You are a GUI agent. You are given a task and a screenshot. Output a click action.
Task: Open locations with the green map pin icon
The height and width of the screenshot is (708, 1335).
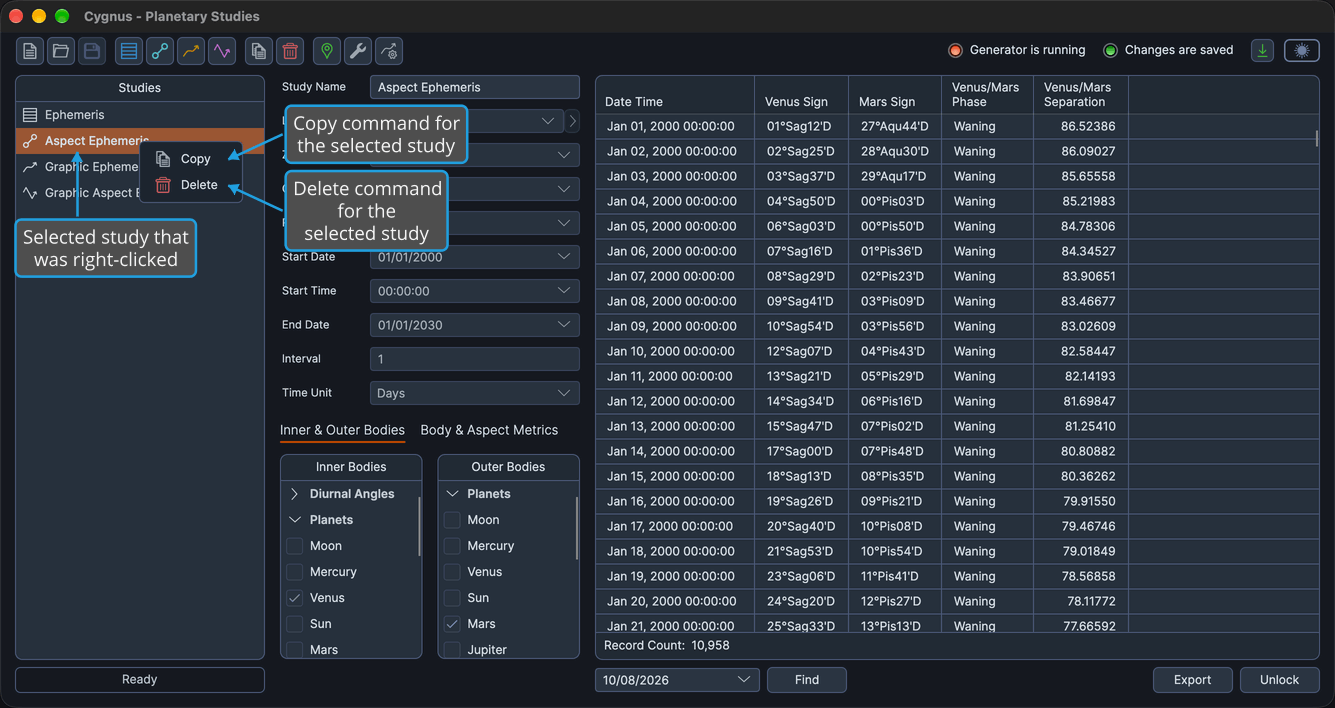[x=327, y=51]
